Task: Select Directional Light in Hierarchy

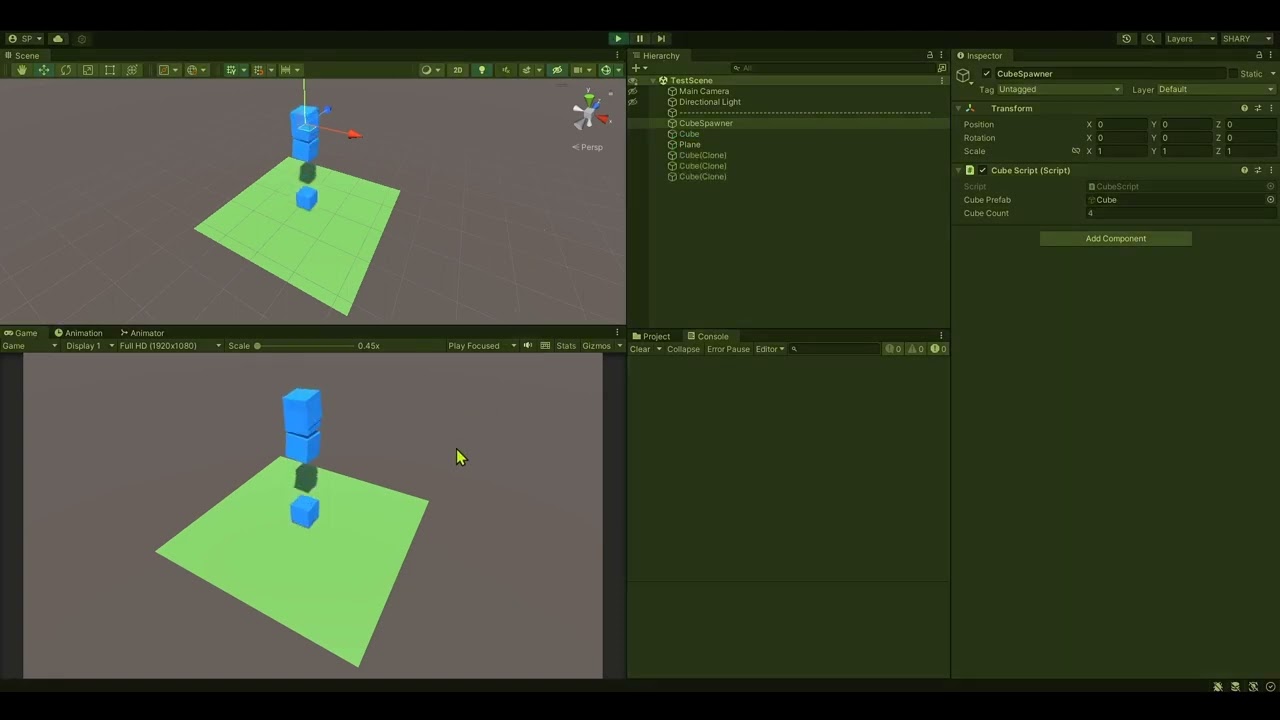Action: click(710, 102)
